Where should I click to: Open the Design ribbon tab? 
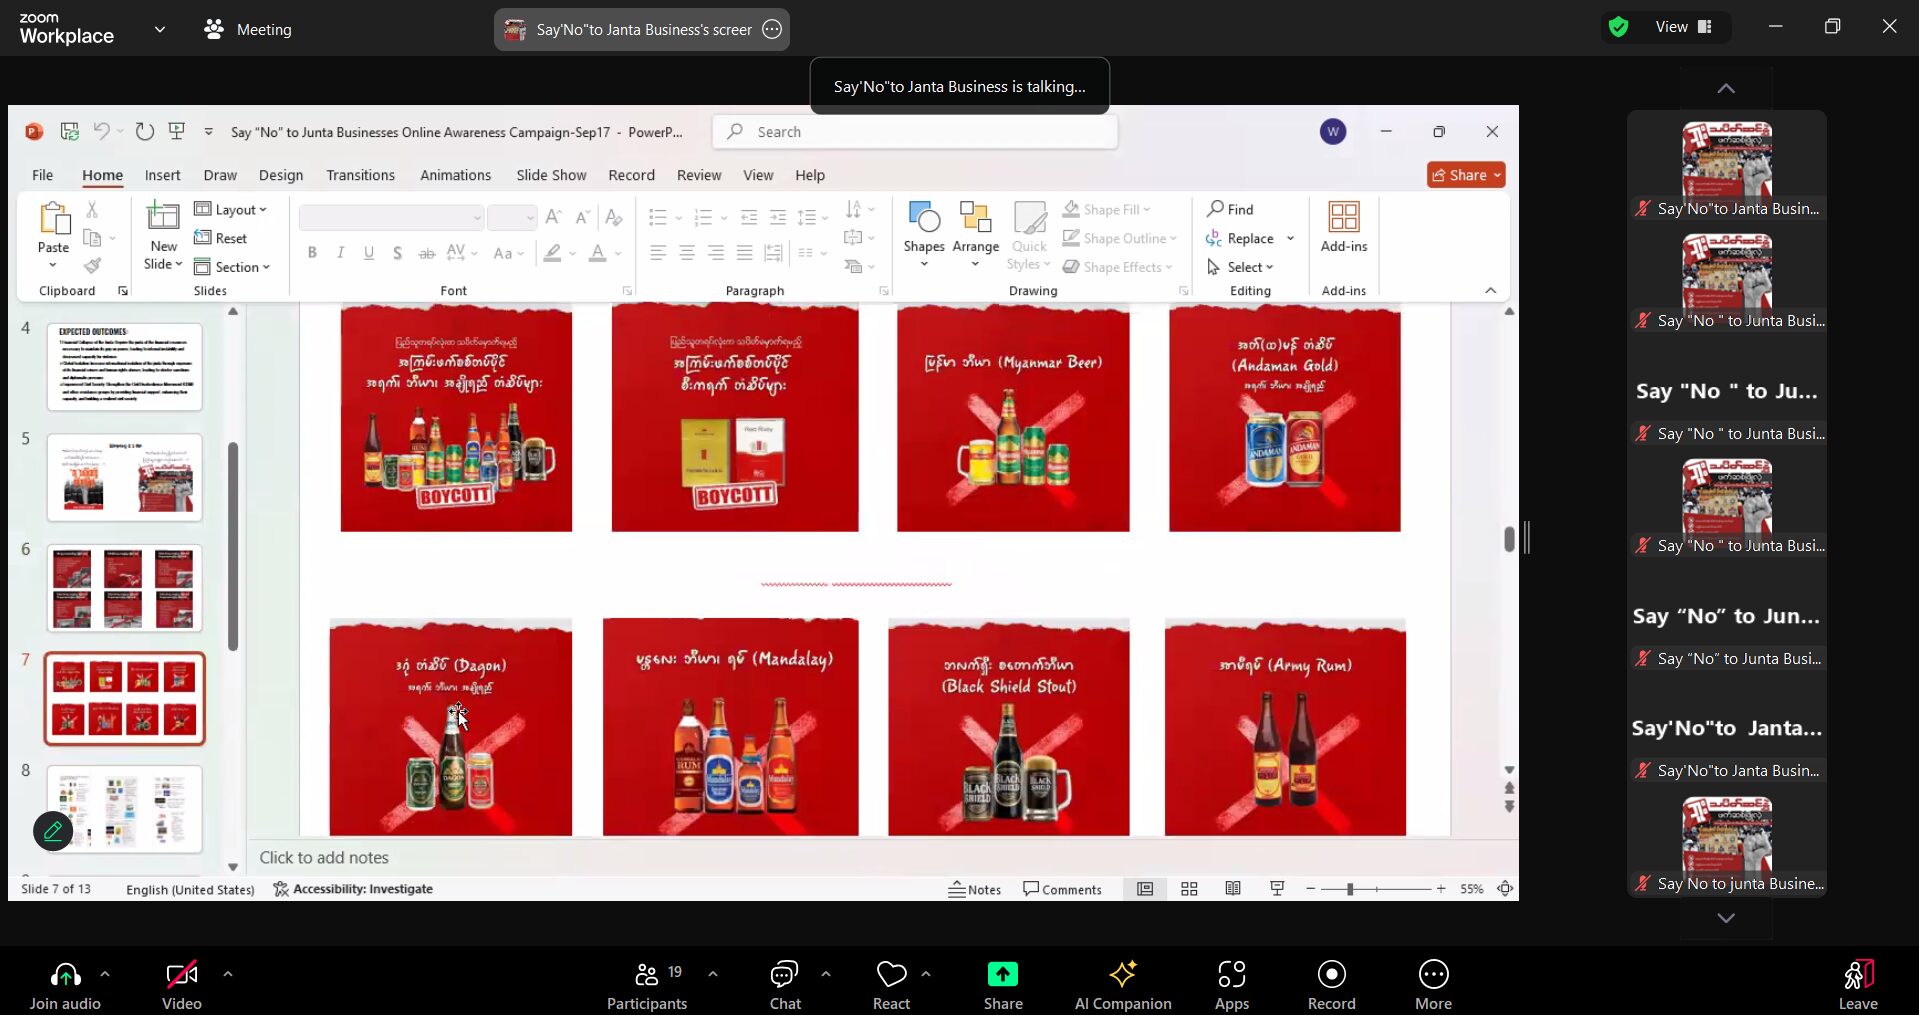[281, 175]
